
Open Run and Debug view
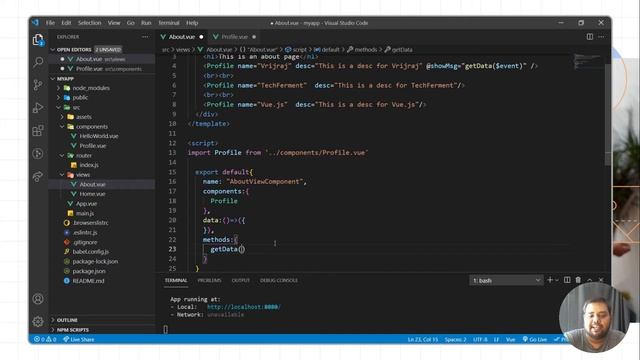coord(38,108)
